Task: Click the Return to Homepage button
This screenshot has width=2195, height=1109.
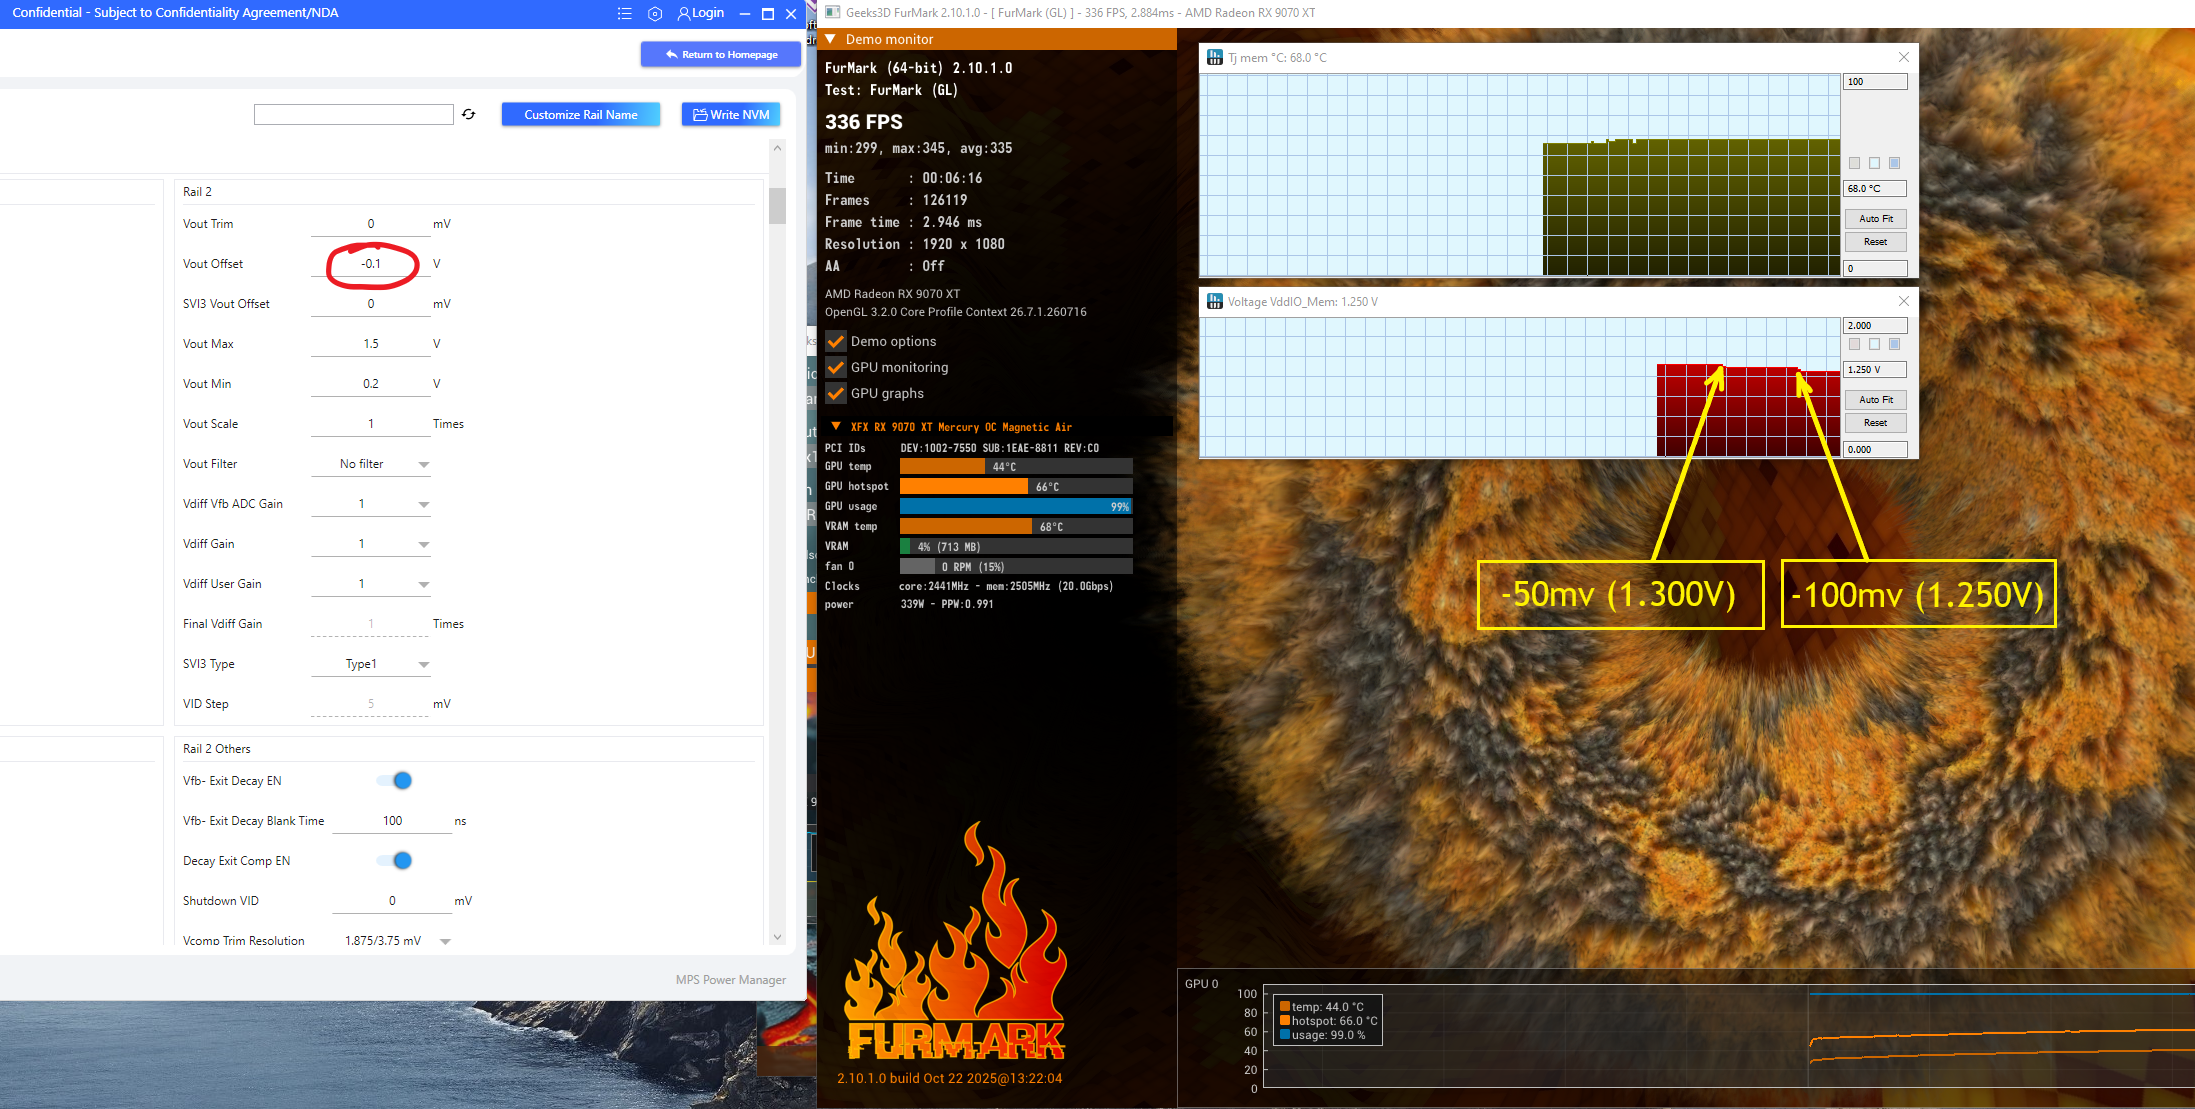Action: click(x=721, y=55)
